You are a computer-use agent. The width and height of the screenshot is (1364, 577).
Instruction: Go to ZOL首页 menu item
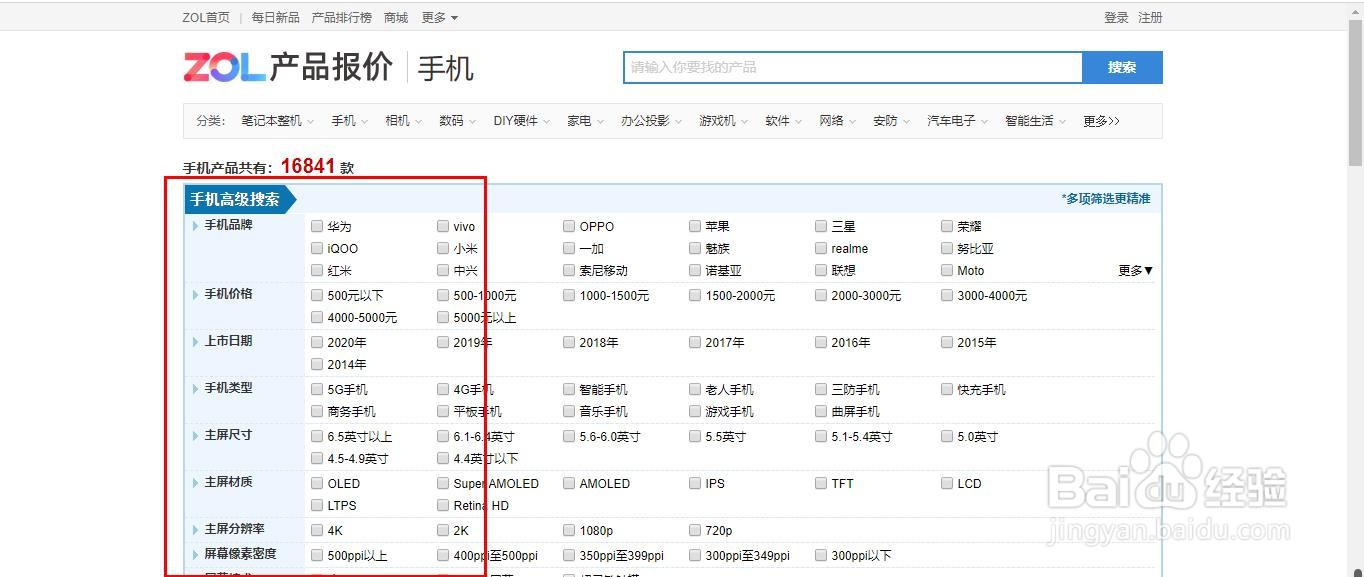[x=205, y=17]
